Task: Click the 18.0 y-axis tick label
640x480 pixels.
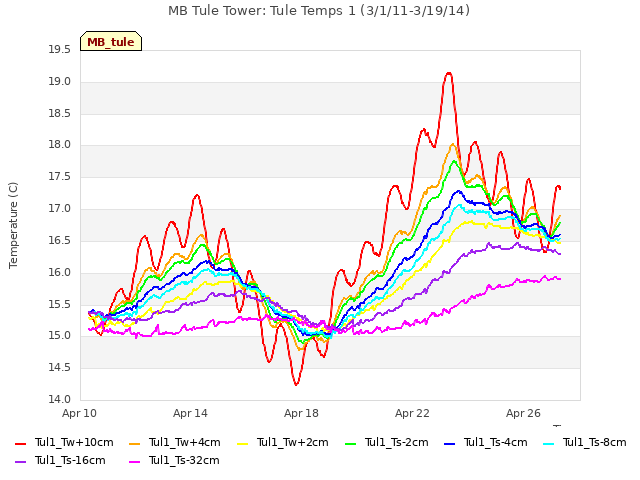Action: pos(60,144)
